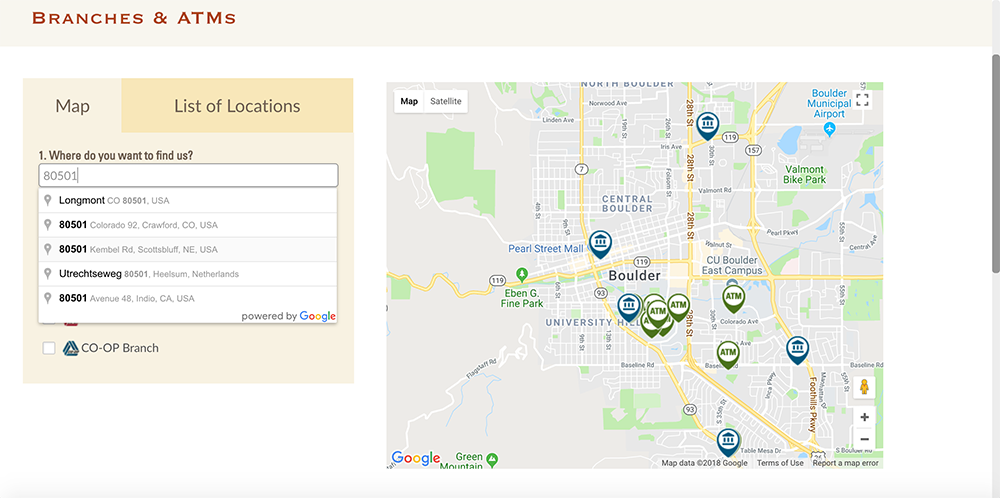Click the Boulder Municipal Airport plane icon
This screenshot has width=1000, height=498.
pos(829,129)
